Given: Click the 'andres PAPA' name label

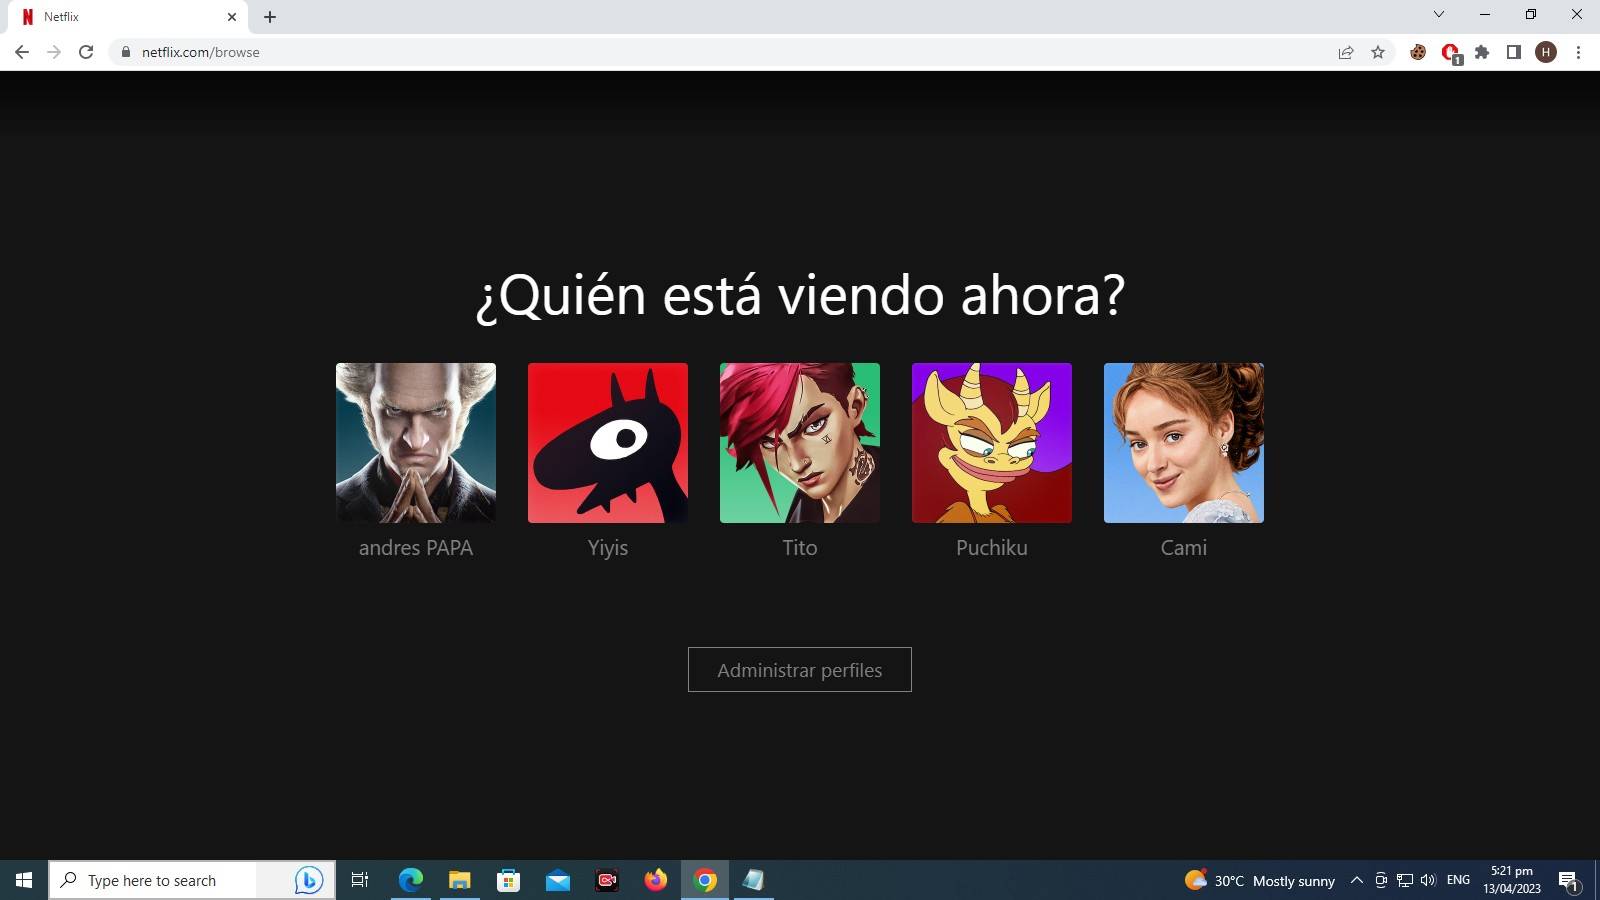Looking at the screenshot, I should tap(416, 548).
